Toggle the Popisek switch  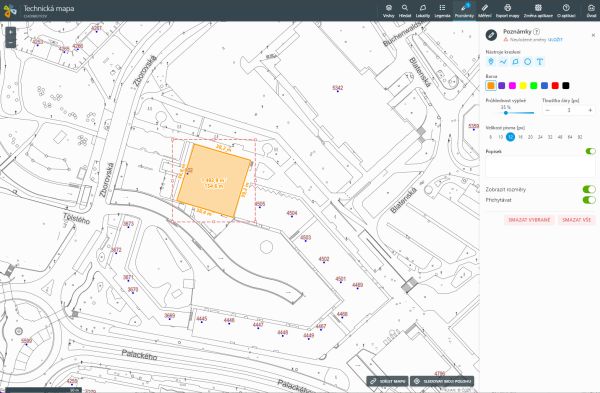point(590,151)
